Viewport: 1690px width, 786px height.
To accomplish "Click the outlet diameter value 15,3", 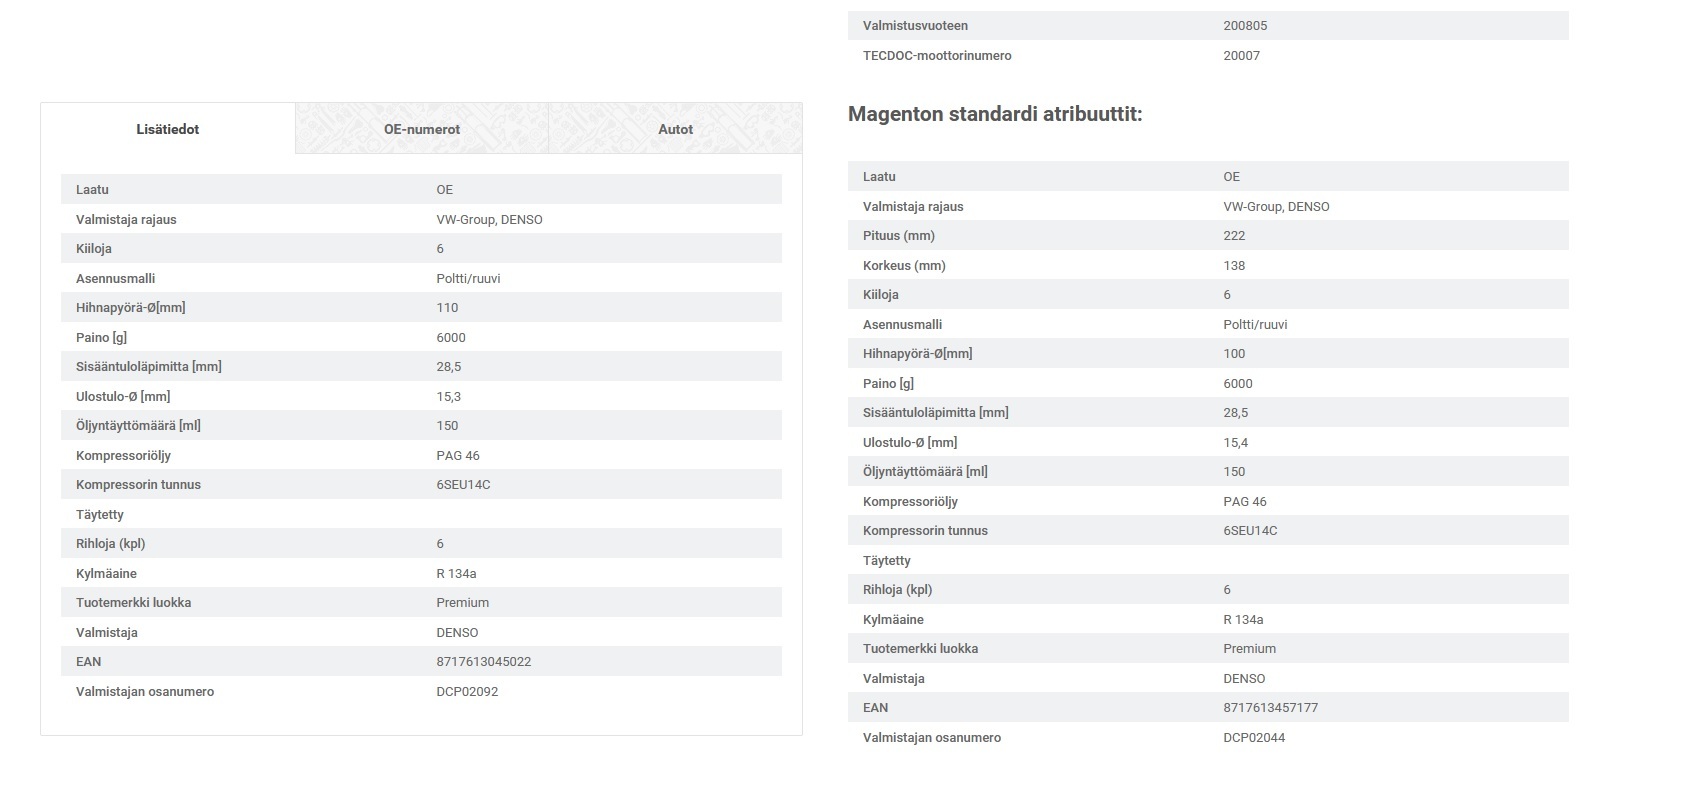I will pos(448,397).
